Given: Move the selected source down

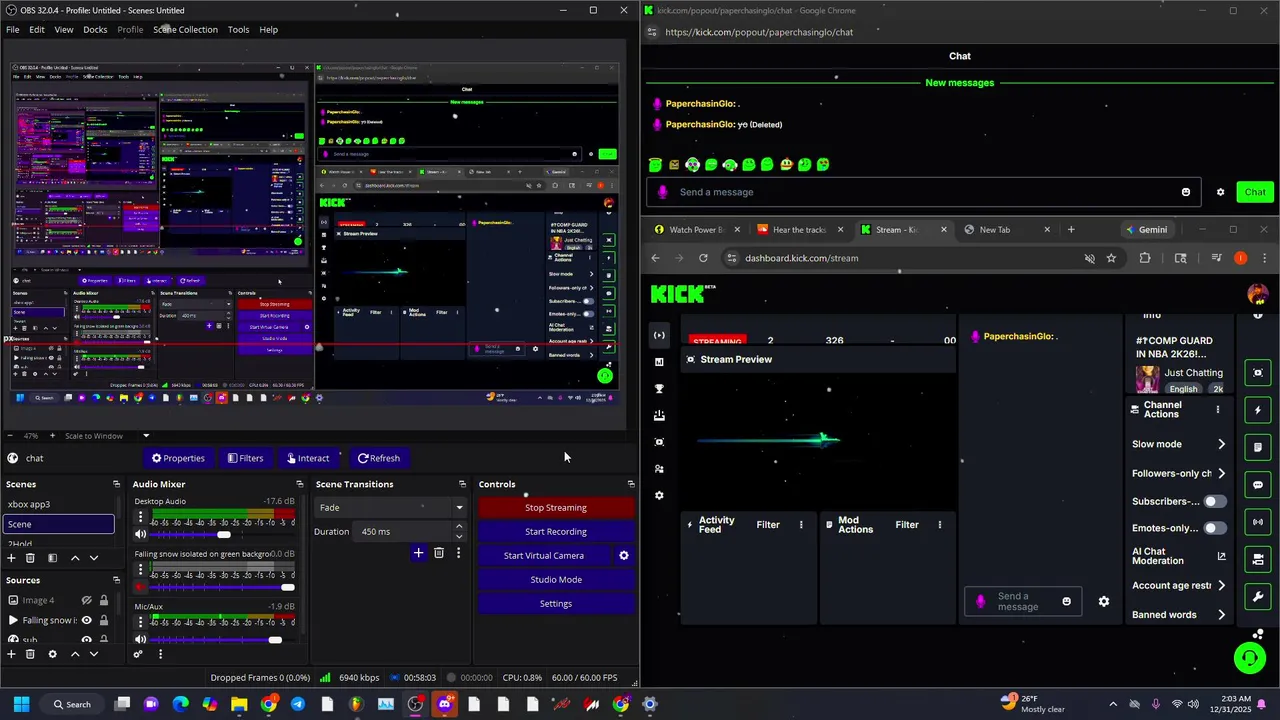Looking at the screenshot, I should point(94,654).
